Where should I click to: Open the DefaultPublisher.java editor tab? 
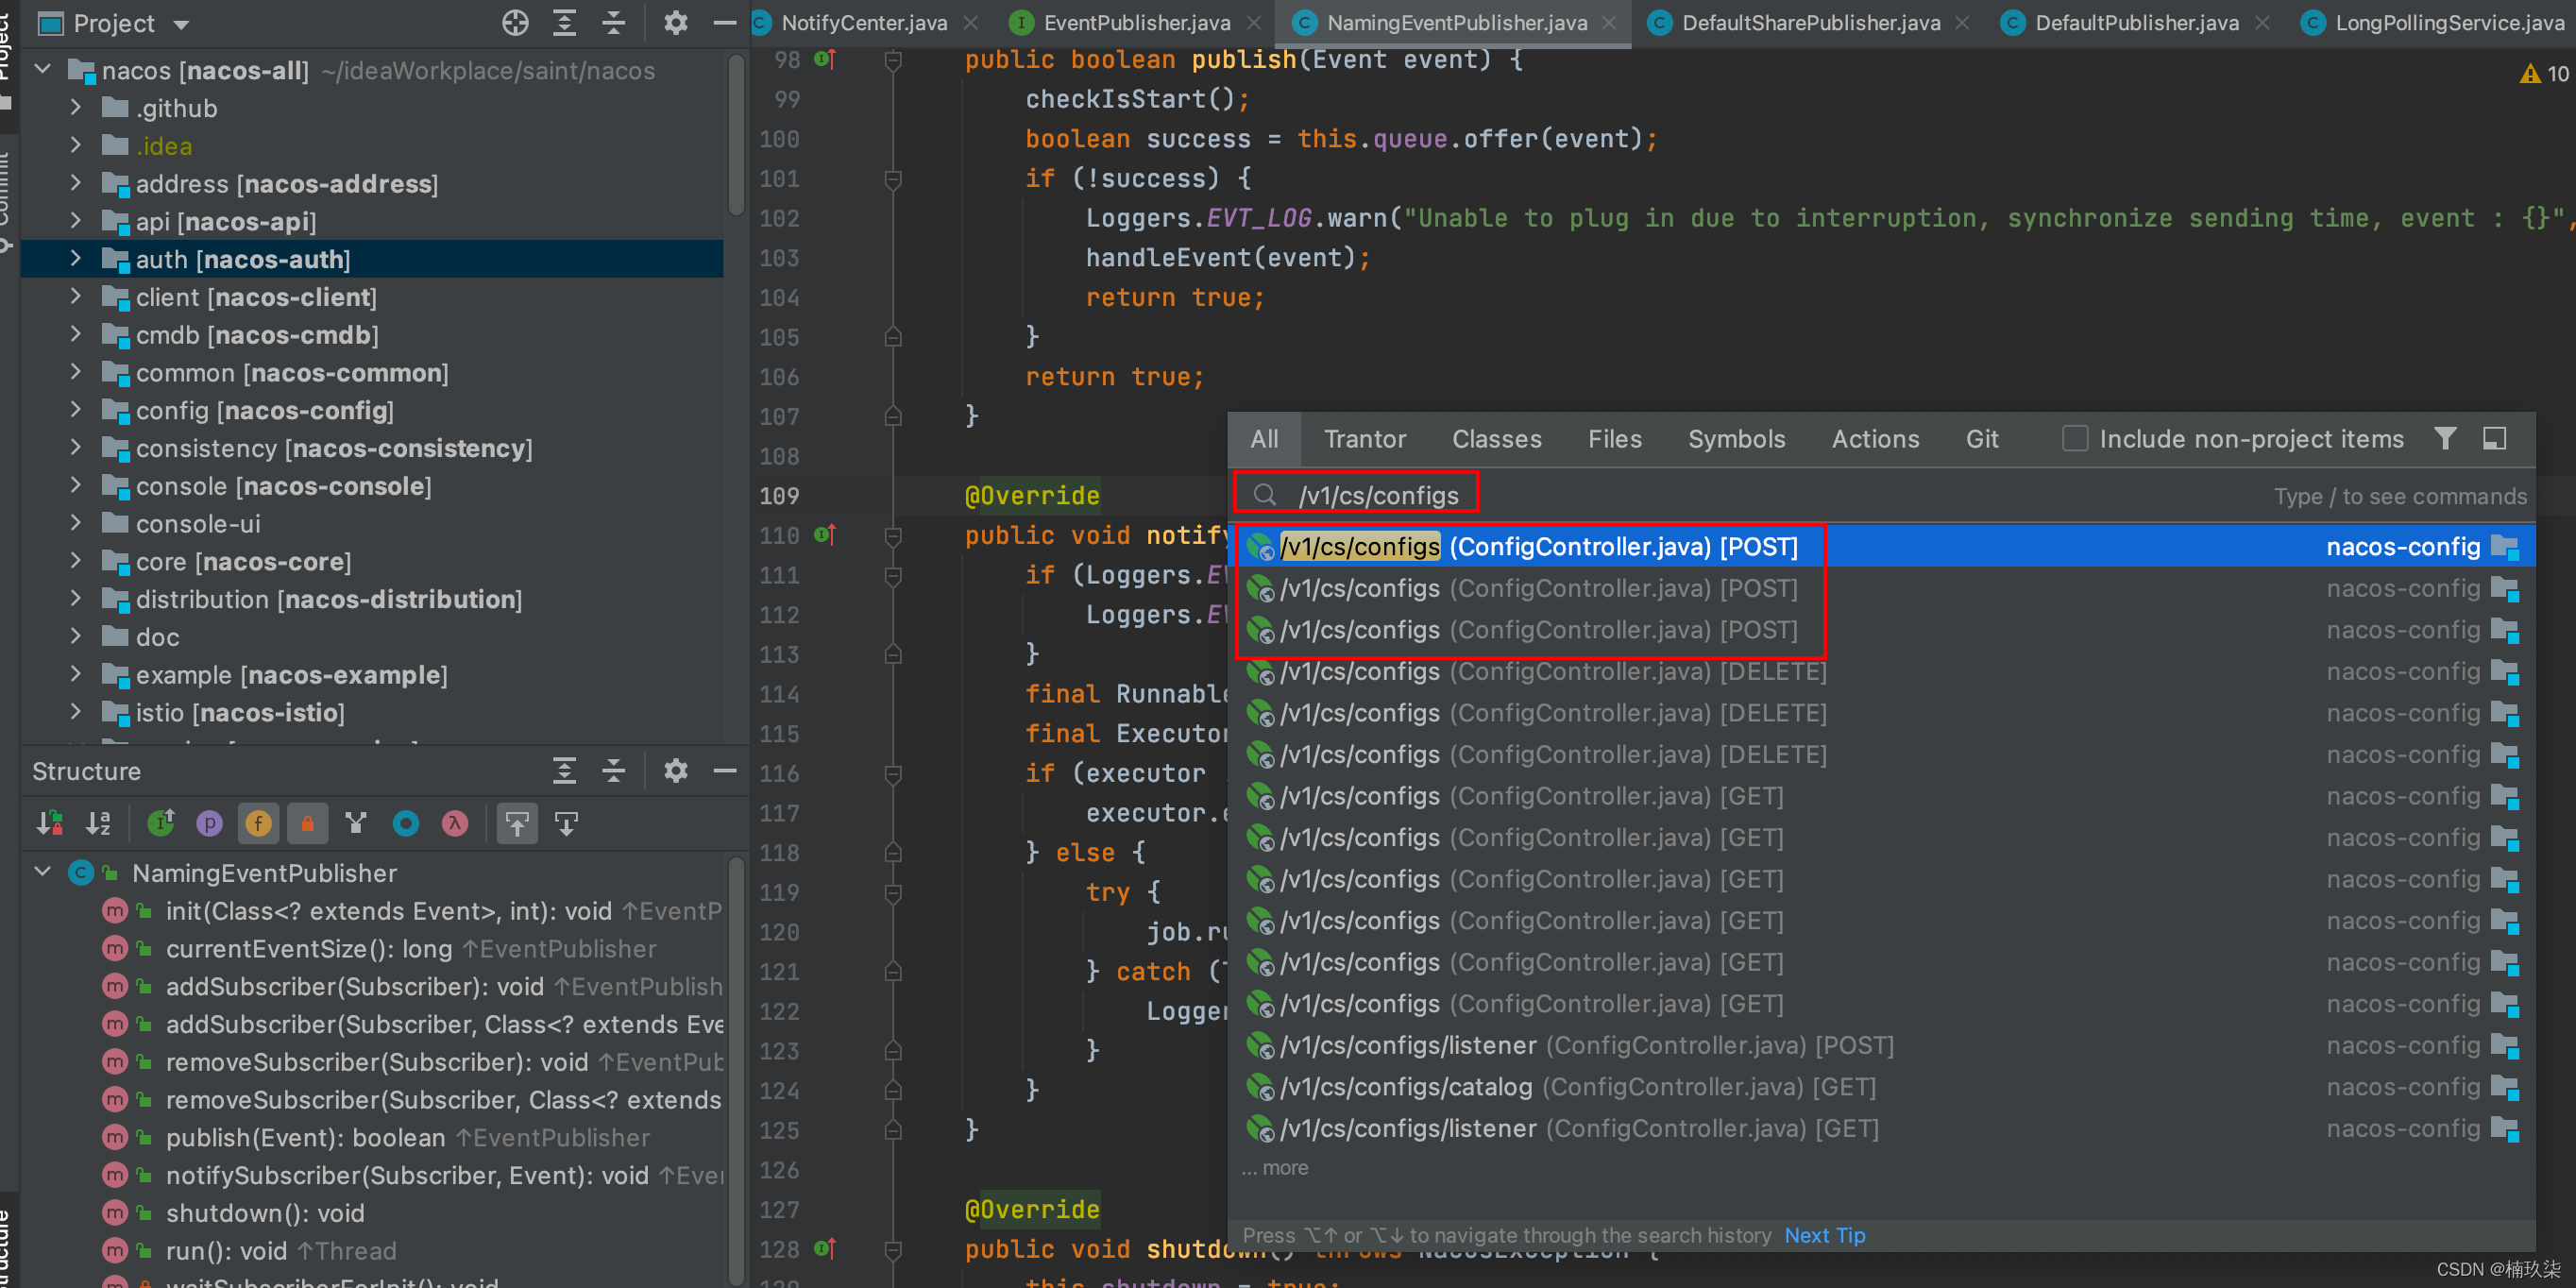coord(2136,22)
